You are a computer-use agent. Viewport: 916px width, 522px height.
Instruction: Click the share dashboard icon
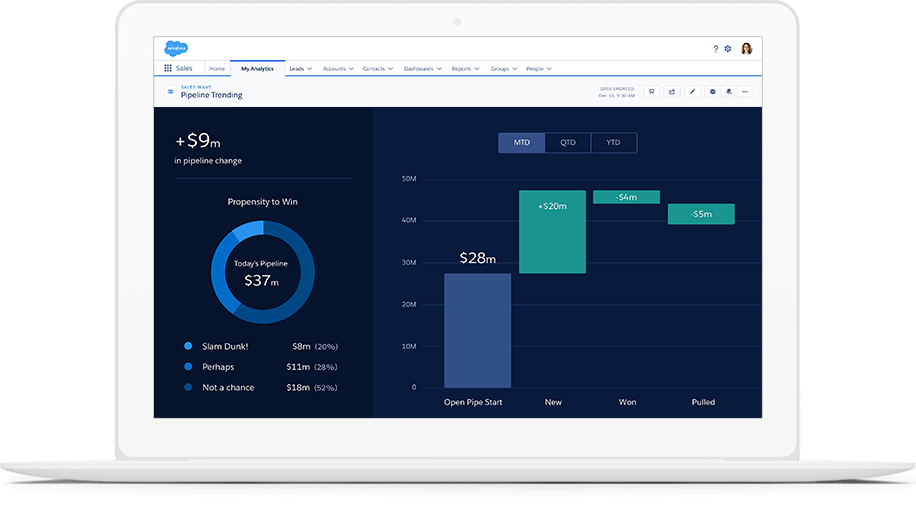click(672, 92)
